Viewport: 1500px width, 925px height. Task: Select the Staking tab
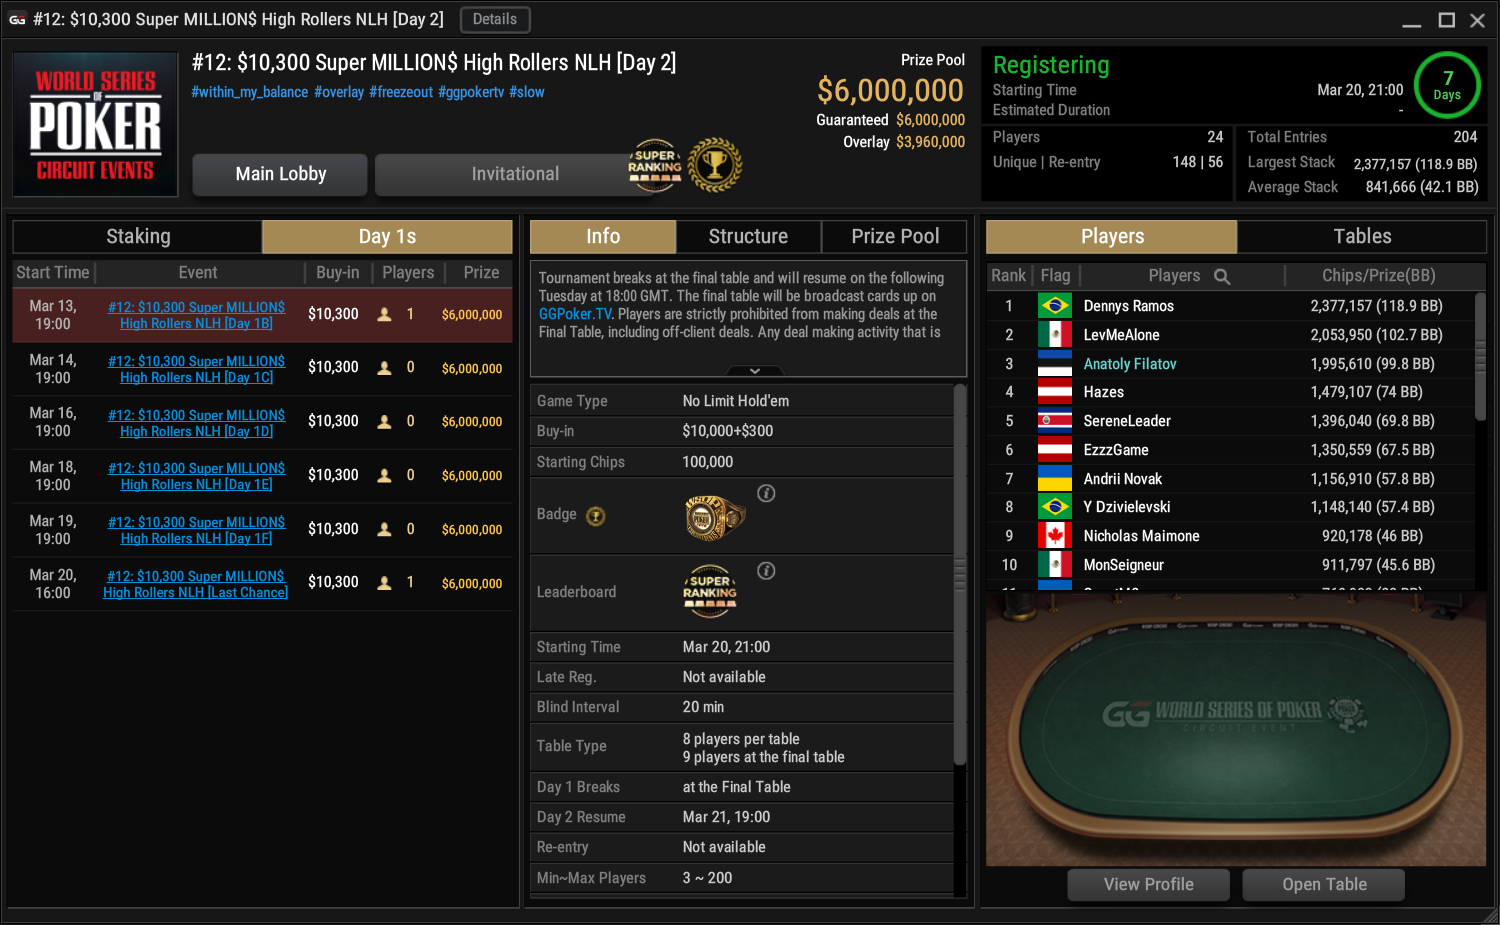pyautogui.click(x=138, y=237)
